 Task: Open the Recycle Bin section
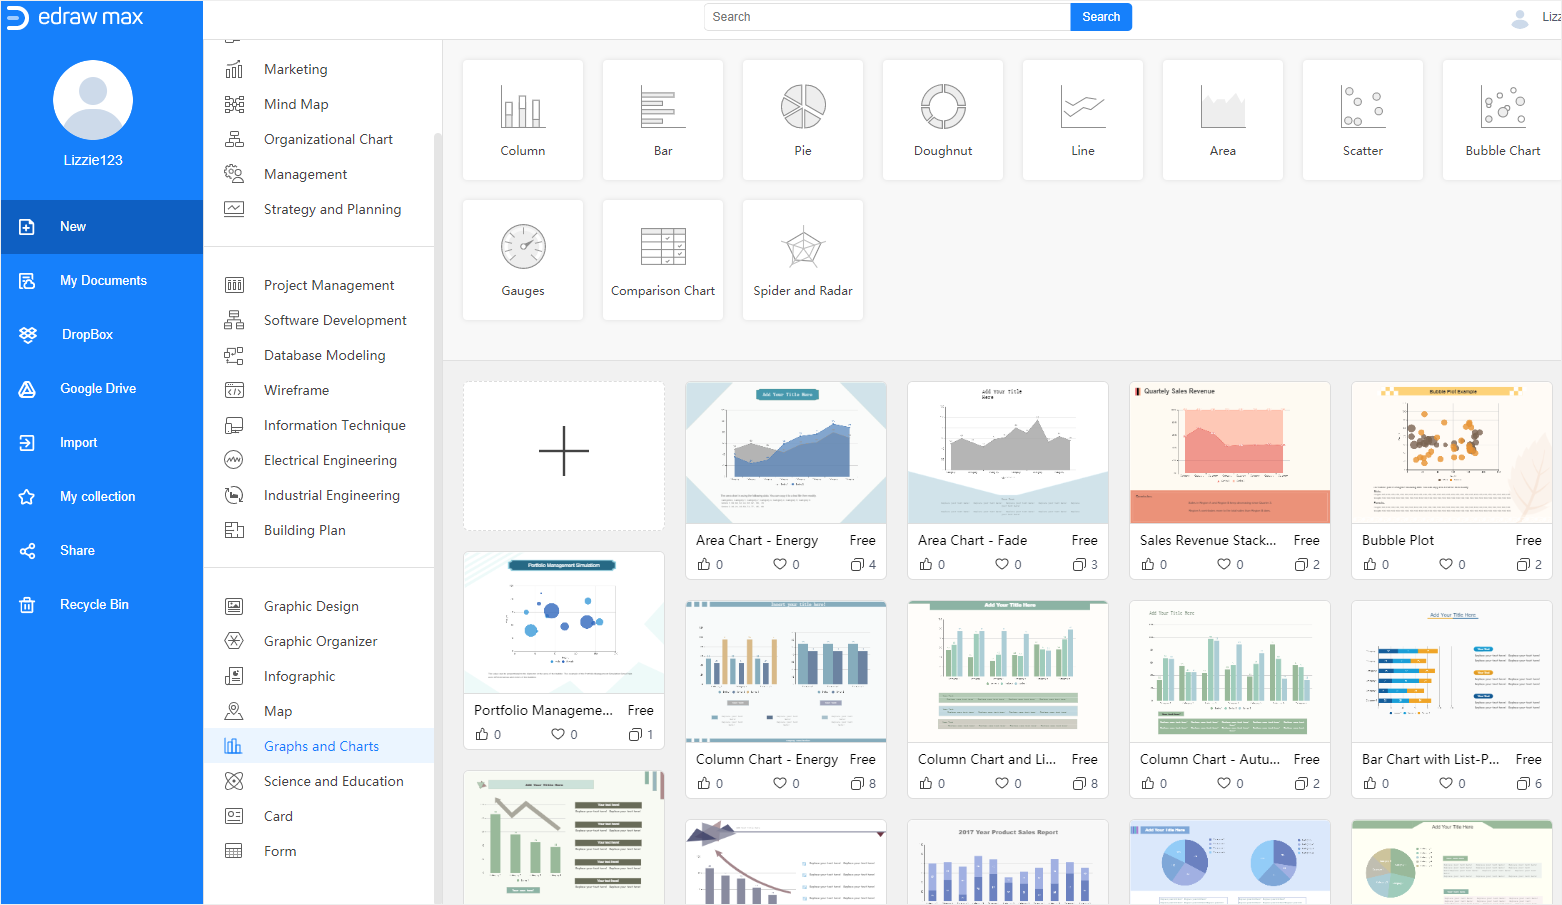(94, 605)
